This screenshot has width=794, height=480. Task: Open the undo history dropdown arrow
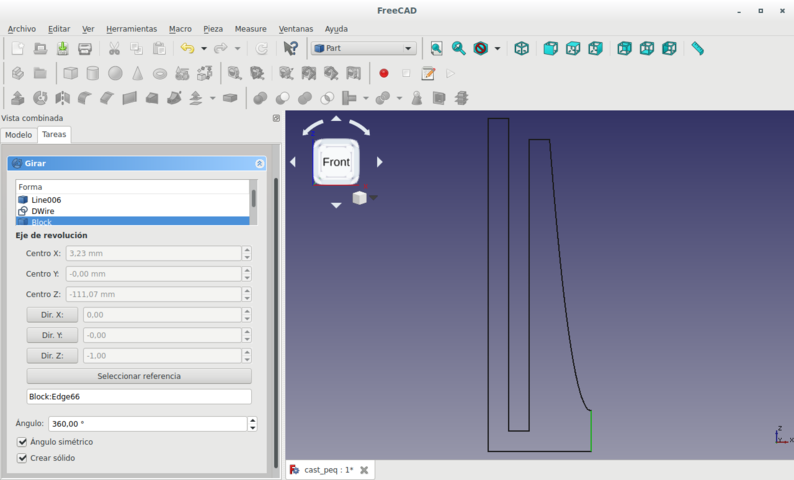point(204,48)
